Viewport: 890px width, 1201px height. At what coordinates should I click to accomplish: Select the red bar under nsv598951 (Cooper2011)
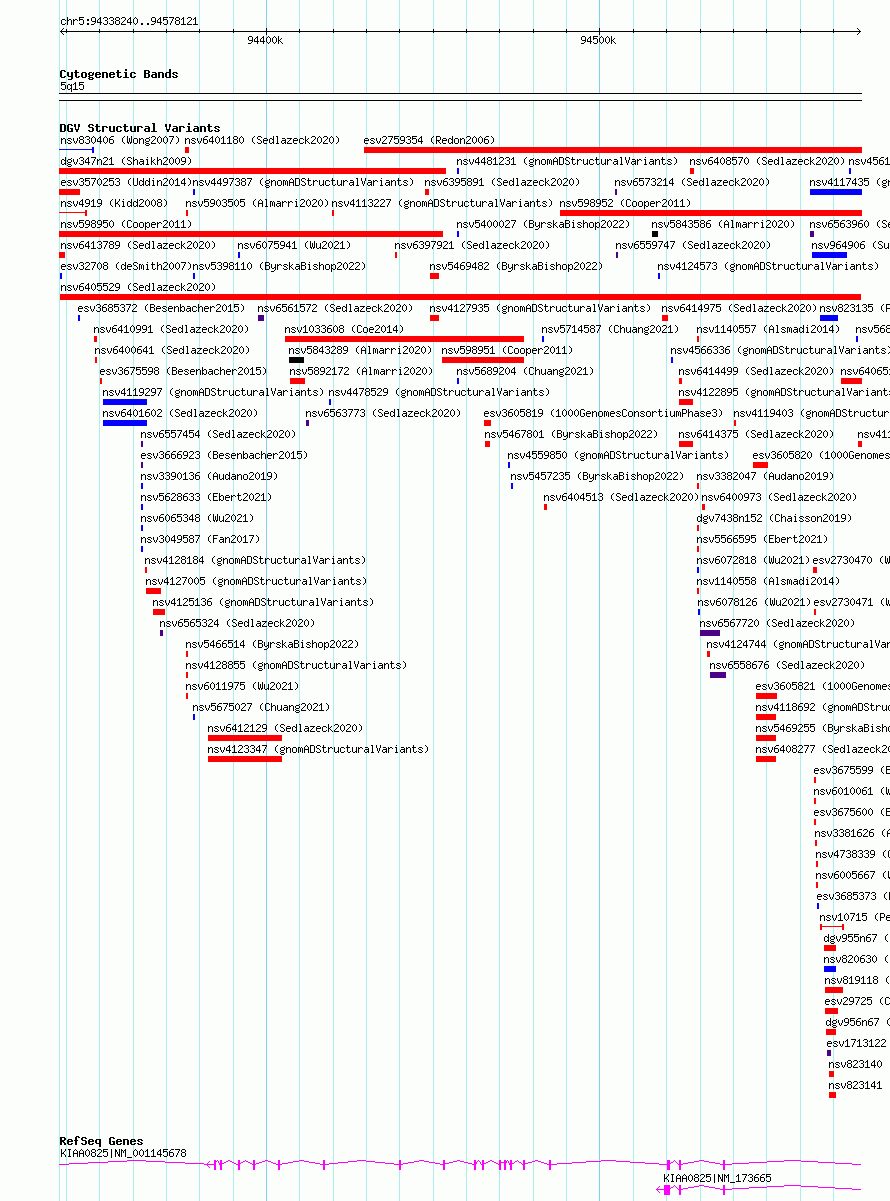(483, 360)
